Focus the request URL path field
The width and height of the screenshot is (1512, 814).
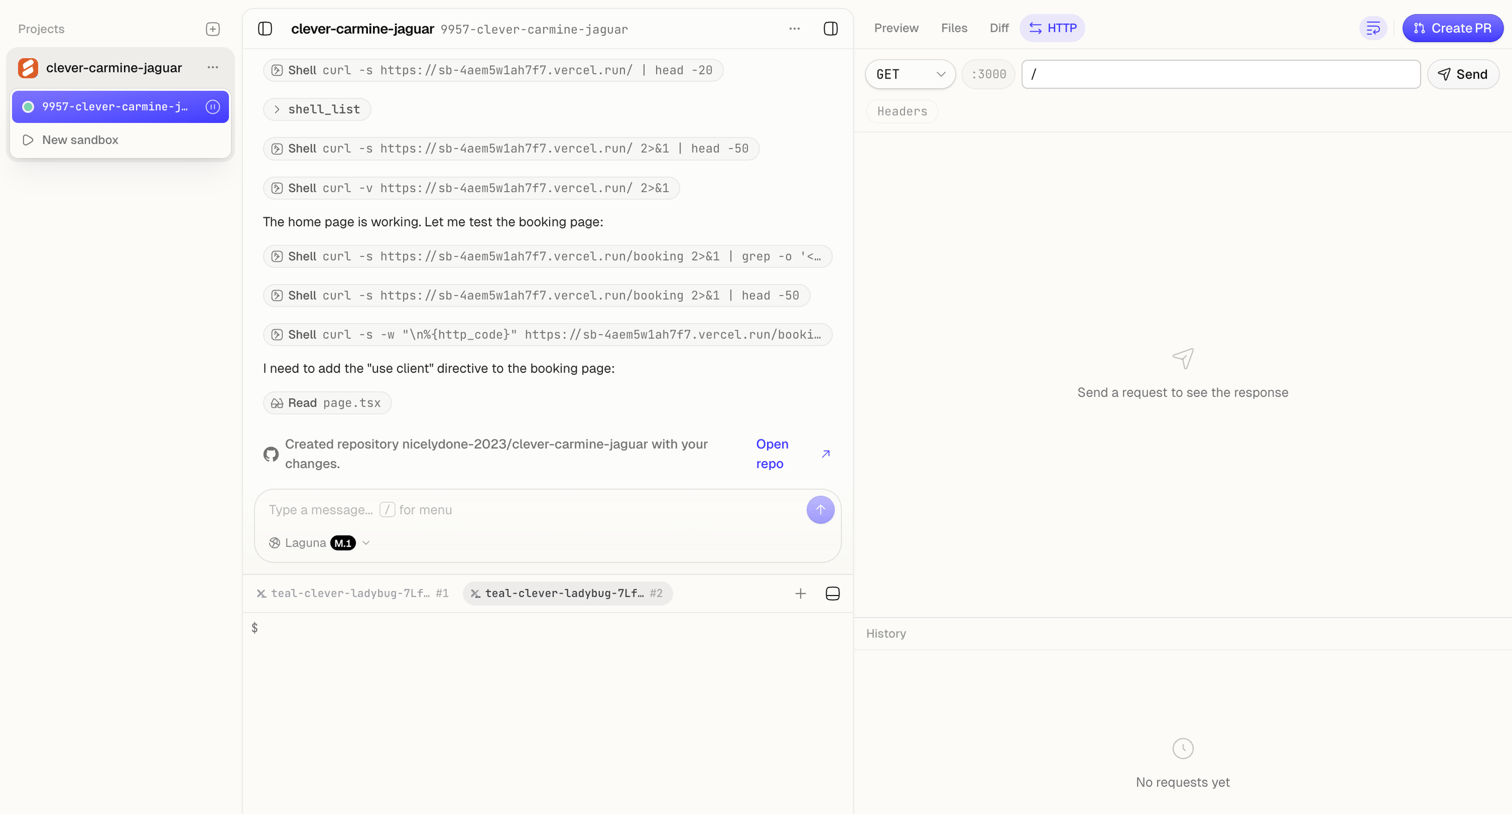click(1221, 74)
